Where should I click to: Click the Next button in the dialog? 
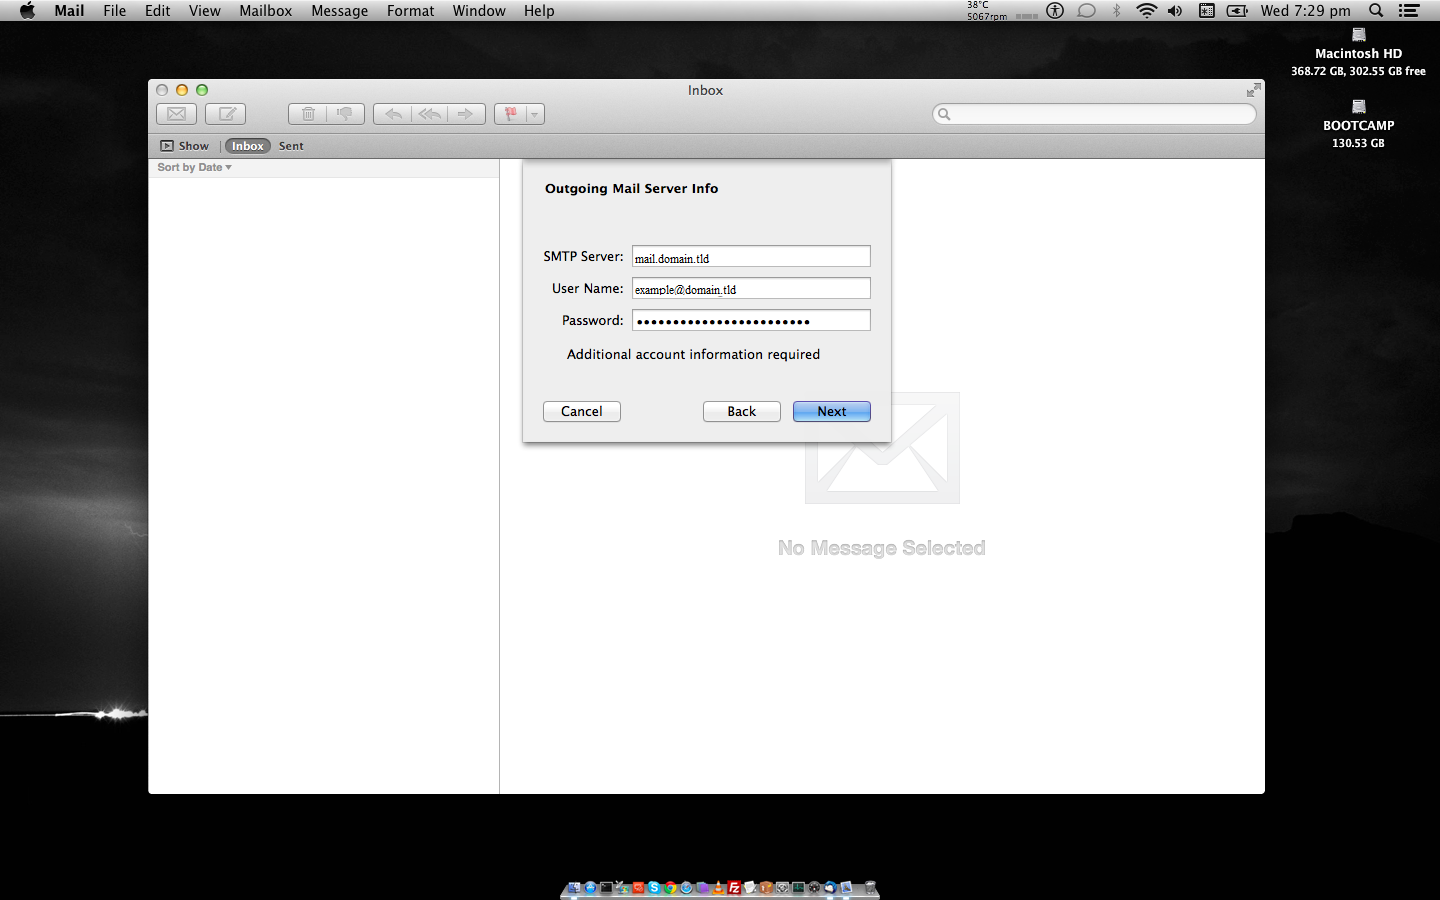click(x=831, y=411)
